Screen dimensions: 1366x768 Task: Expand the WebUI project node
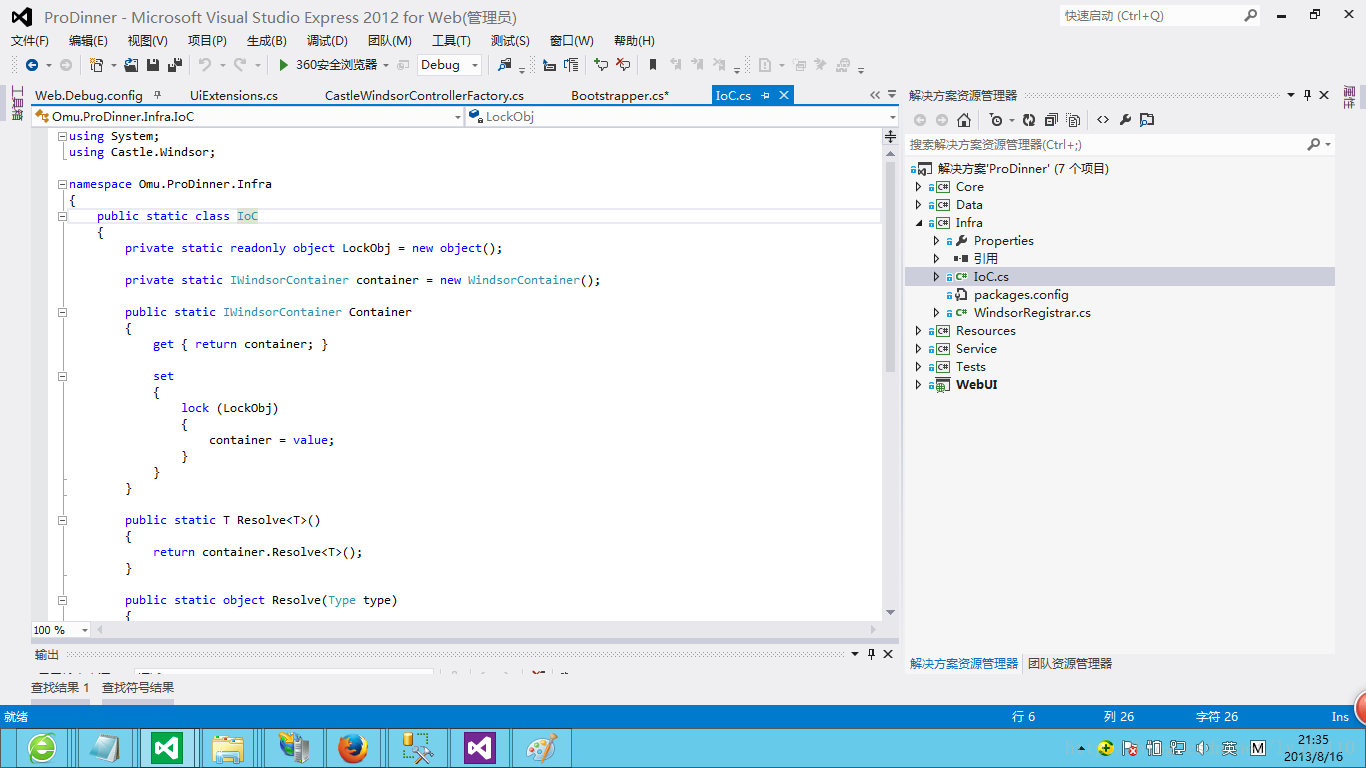pyautogui.click(x=919, y=385)
